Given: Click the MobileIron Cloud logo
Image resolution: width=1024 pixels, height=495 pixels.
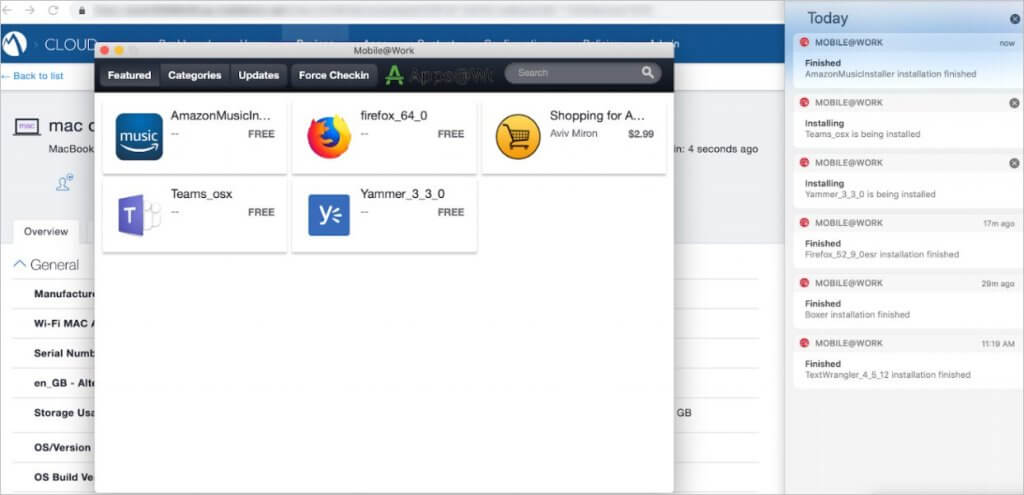Looking at the screenshot, I should [x=15, y=45].
